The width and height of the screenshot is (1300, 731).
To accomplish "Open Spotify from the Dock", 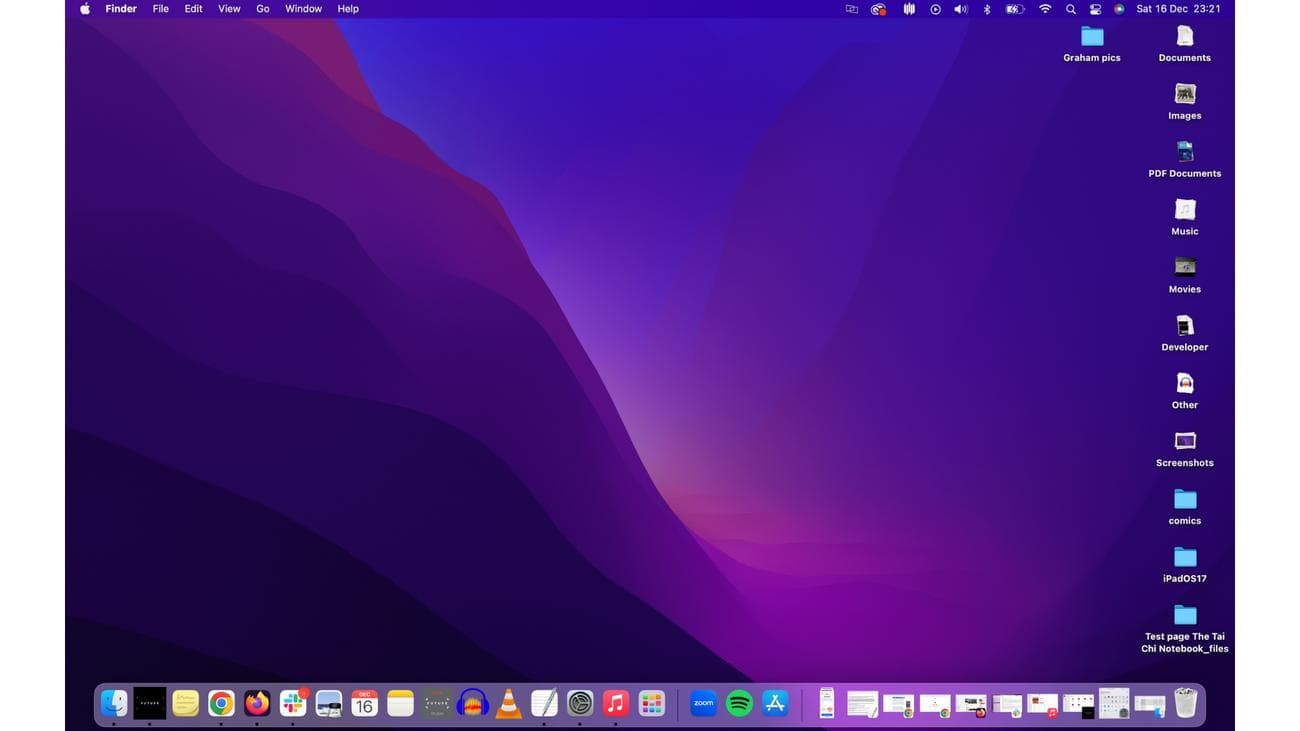I will (x=738, y=703).
